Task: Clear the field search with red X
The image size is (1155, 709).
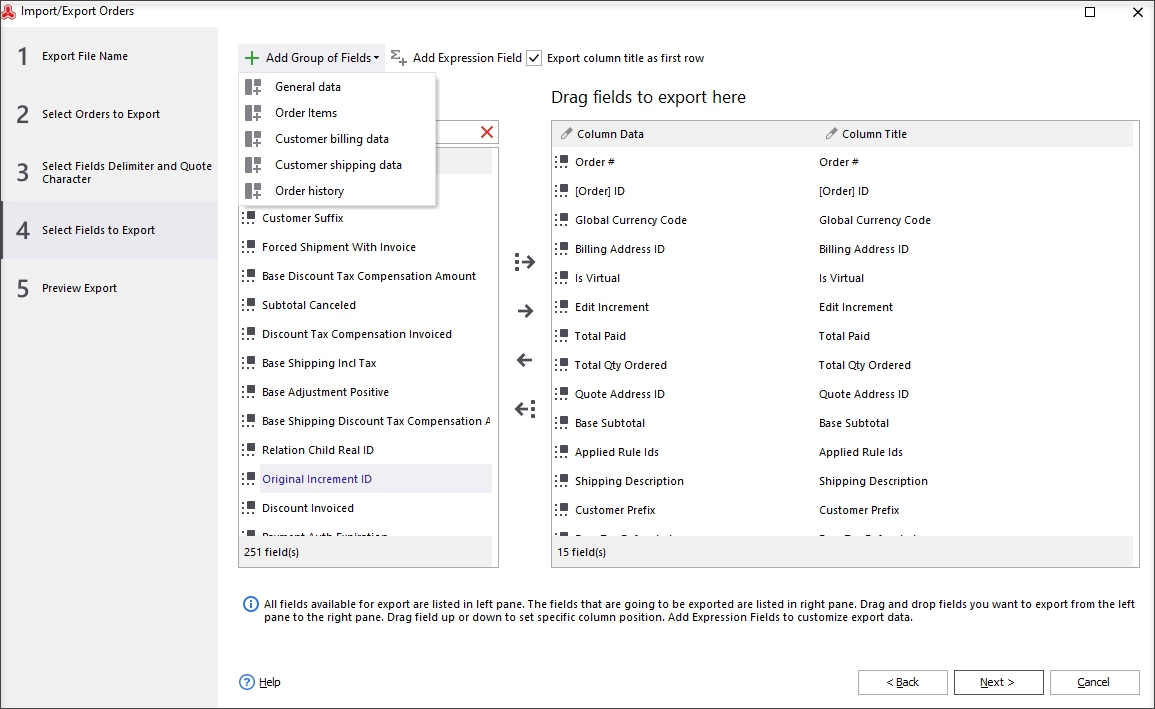Action: click(x=487, y=132)
